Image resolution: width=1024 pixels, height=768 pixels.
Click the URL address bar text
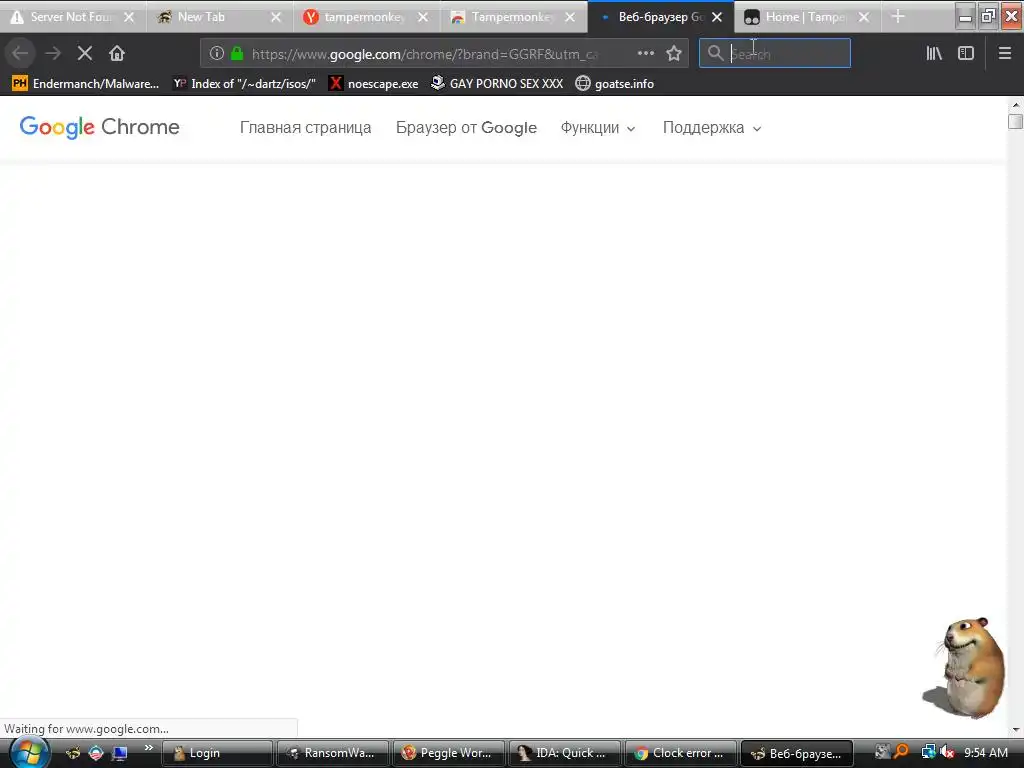click(x=424, y=54)
